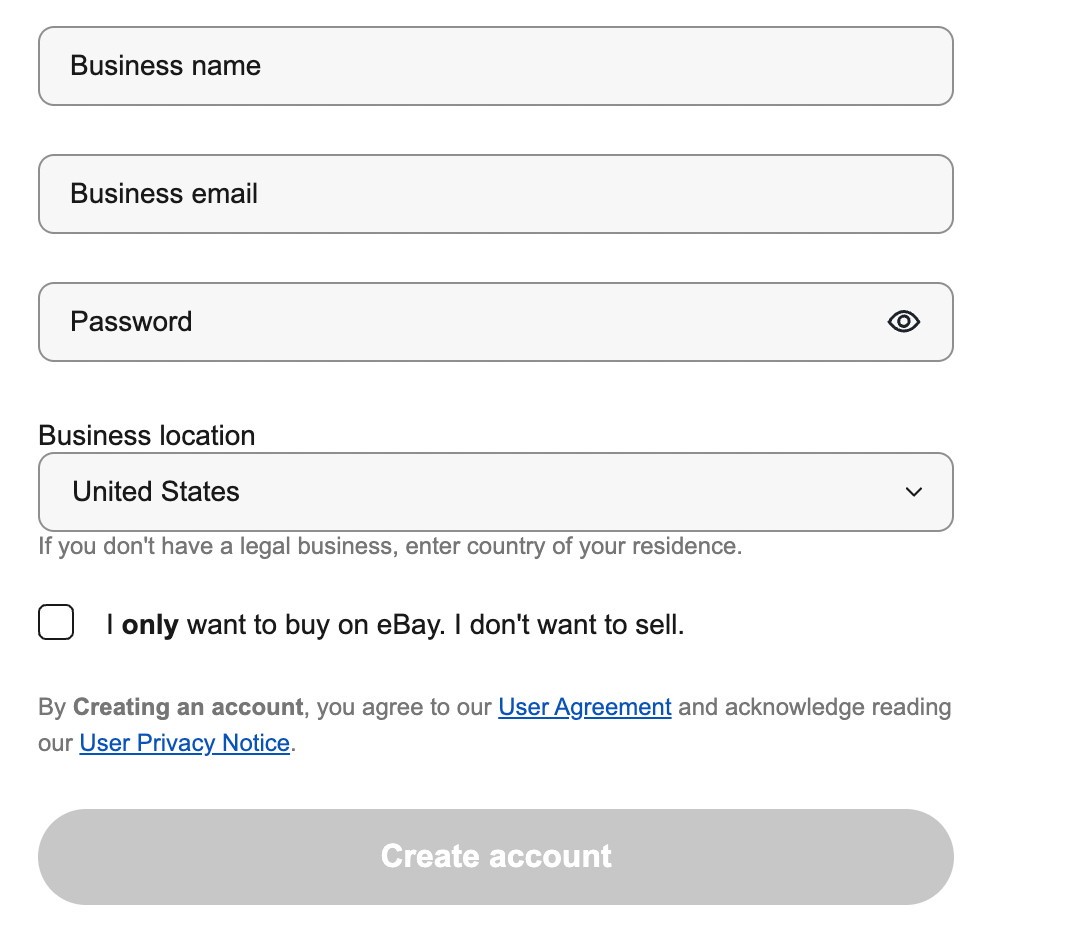Click "I don't want to sell" text
The width and height of the screenshot is (1078, 944).
[569, 625]
